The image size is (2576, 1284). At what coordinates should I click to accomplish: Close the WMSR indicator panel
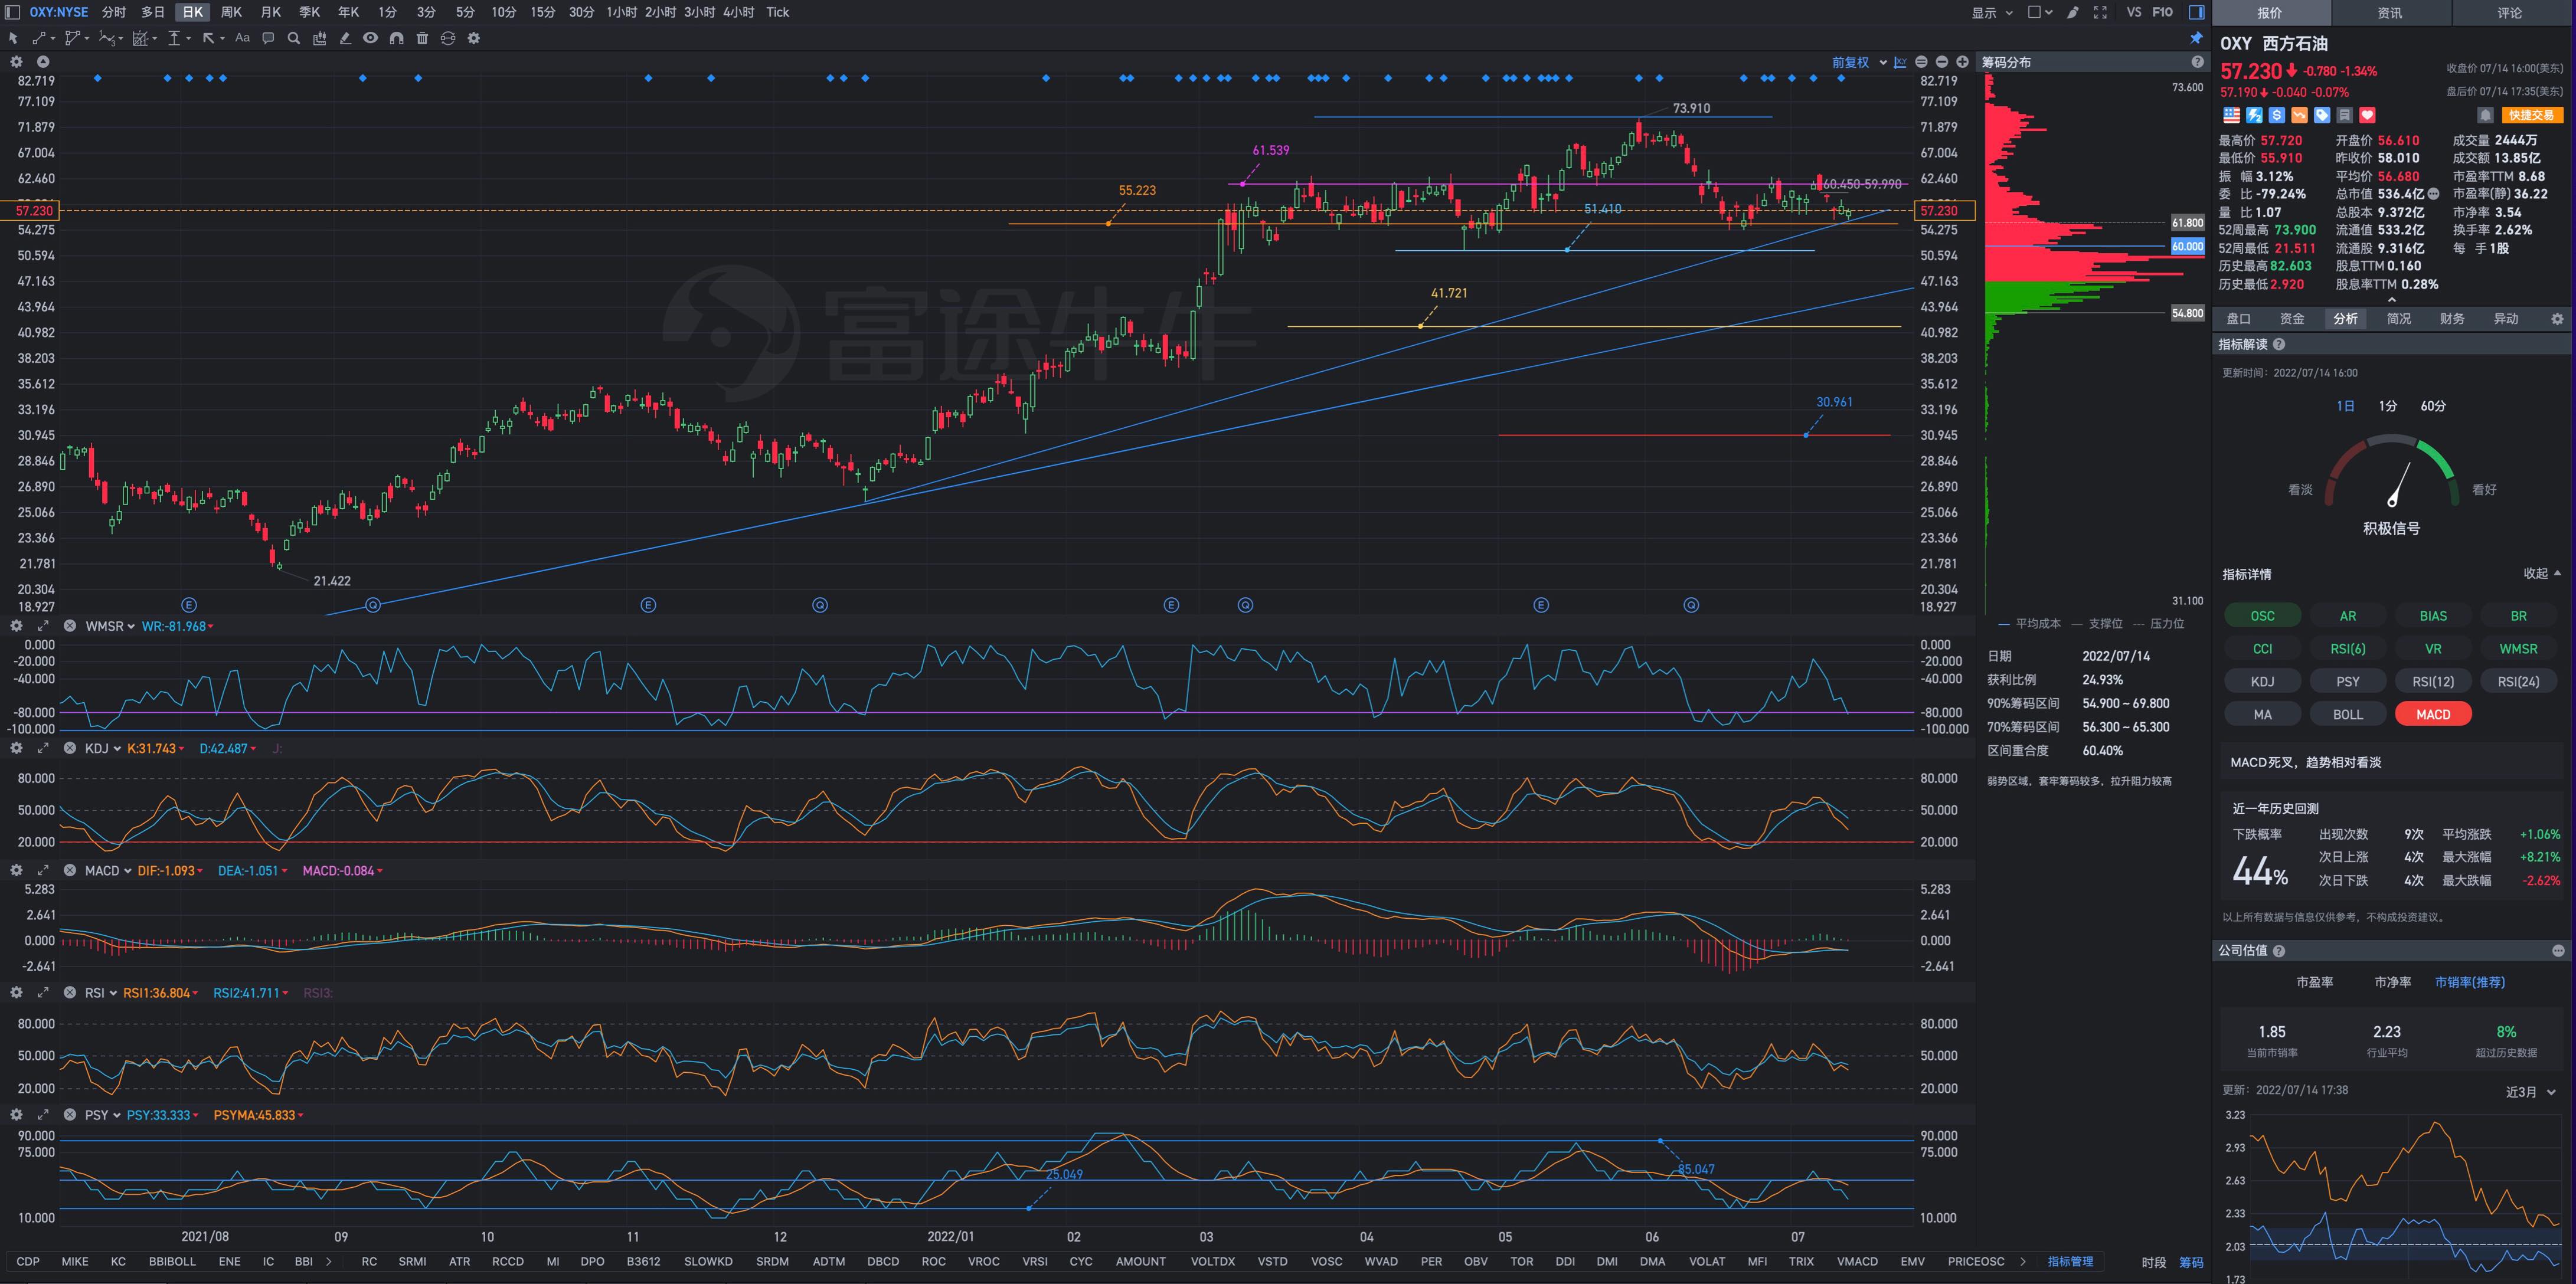click(x=70, y=626)
